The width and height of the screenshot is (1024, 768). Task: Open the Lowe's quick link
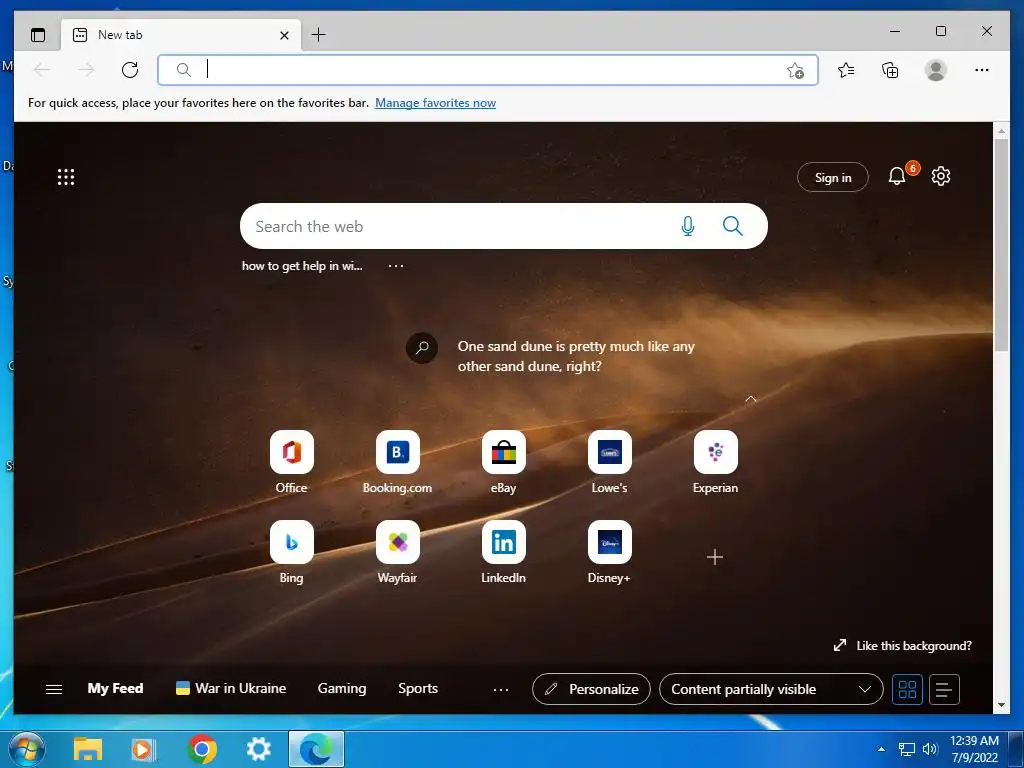[x=609, y=462]
